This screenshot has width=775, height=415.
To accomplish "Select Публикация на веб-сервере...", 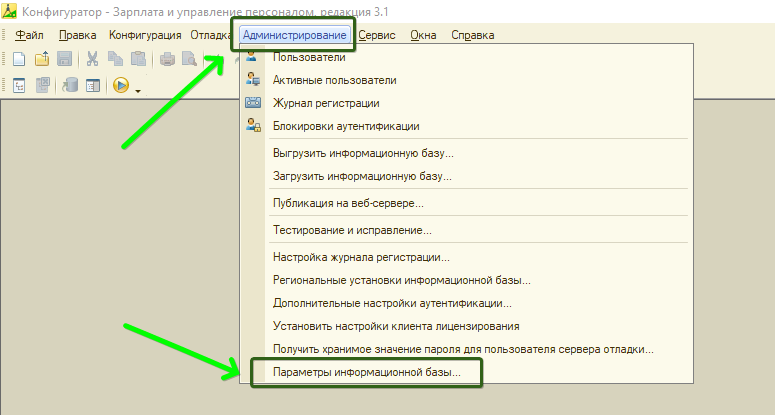I will (x=466, y=203).
